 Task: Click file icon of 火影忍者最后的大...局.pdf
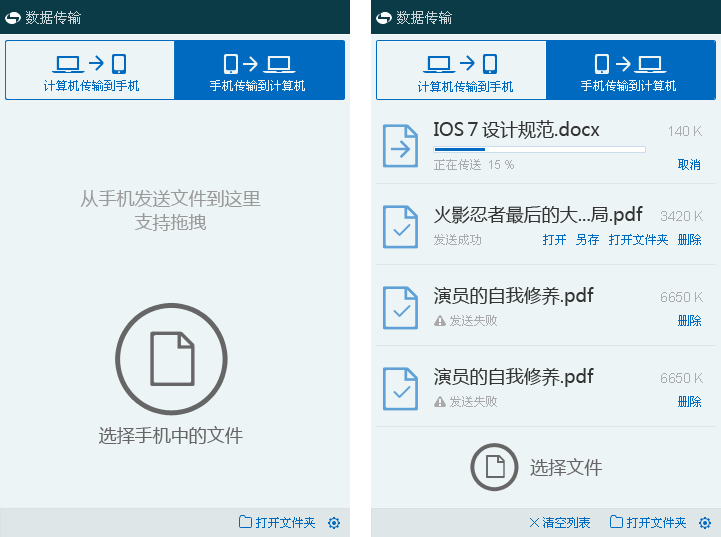tap(401, 227)
